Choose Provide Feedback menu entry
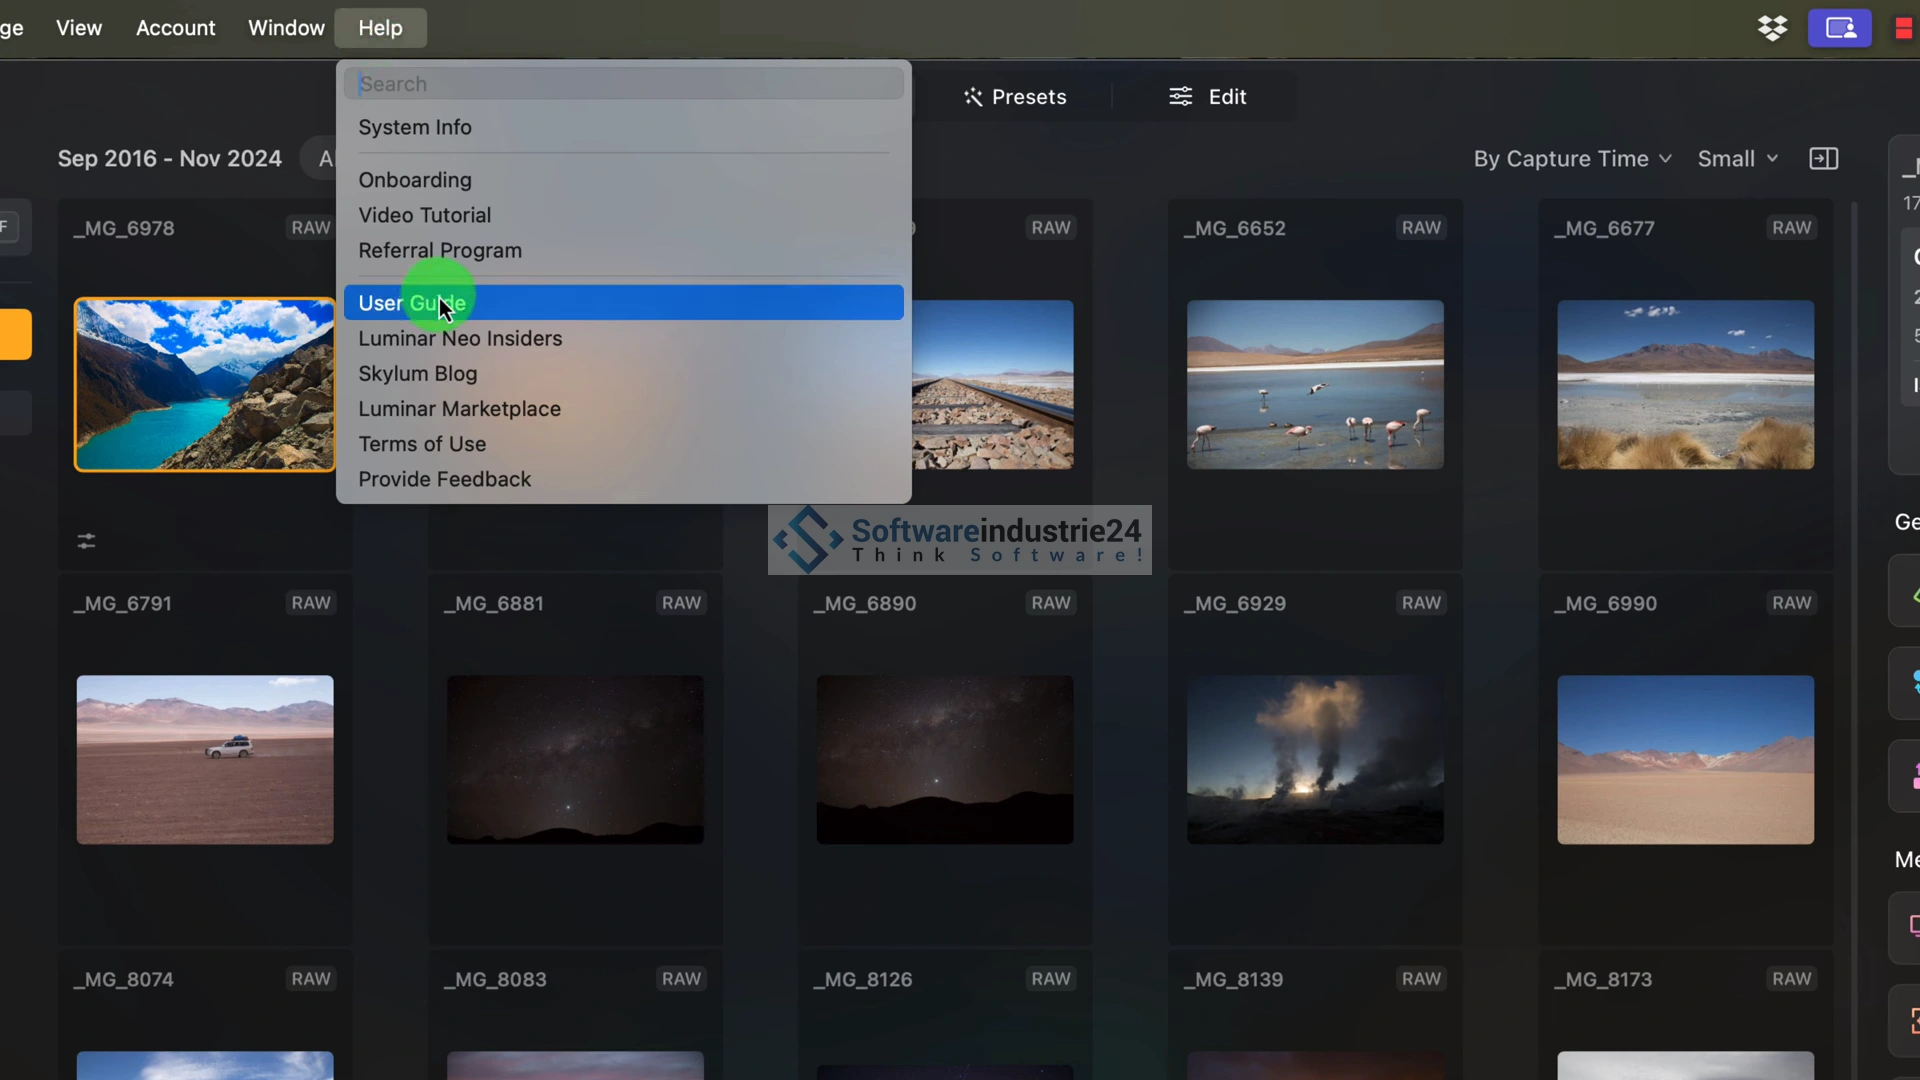 444,479
